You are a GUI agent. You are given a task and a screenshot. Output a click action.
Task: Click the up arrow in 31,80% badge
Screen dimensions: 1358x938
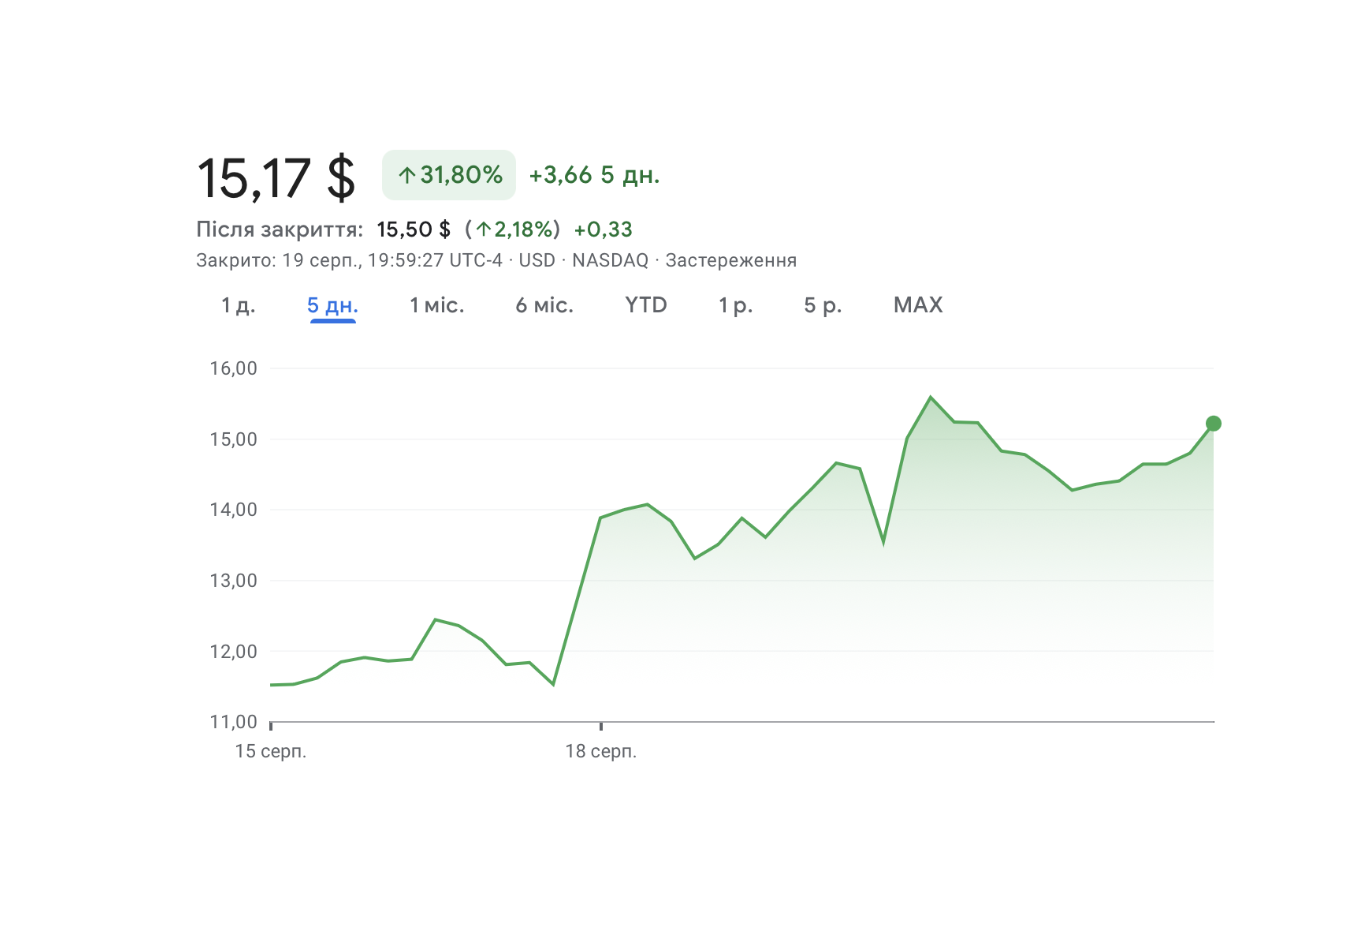tap(407, 176)
